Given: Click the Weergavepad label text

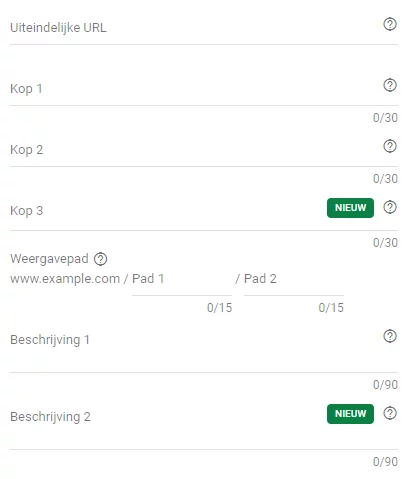Looking at the screenshot, I should pos(49,259).
